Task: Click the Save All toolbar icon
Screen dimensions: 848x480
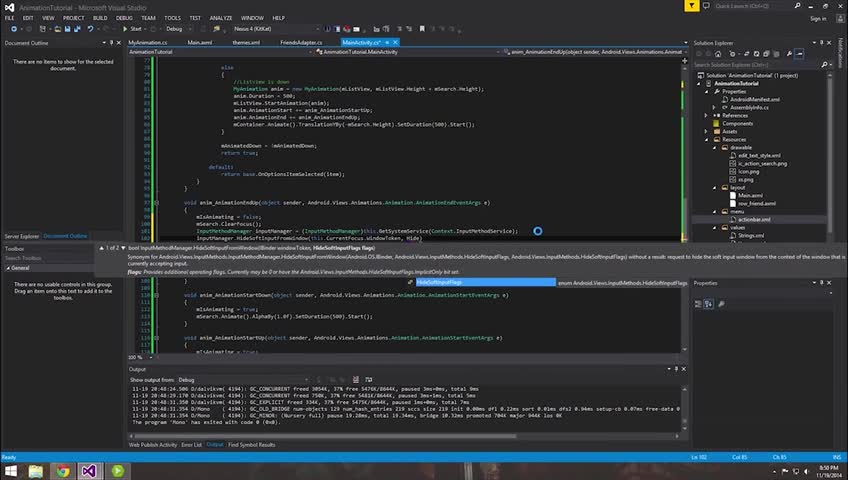Action: (77, 29)
